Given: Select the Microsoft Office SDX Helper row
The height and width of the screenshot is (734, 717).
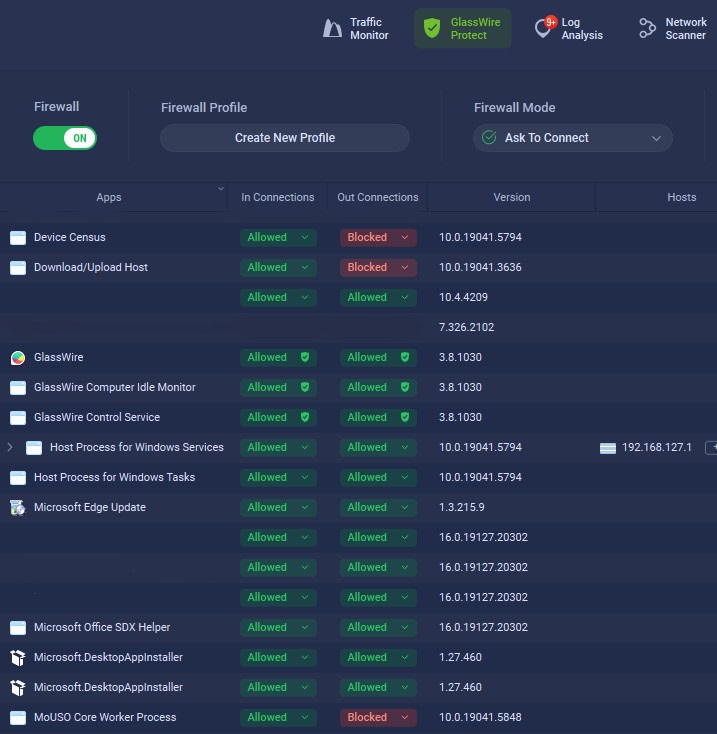Looking at the screenshot, I should (102, 628).
